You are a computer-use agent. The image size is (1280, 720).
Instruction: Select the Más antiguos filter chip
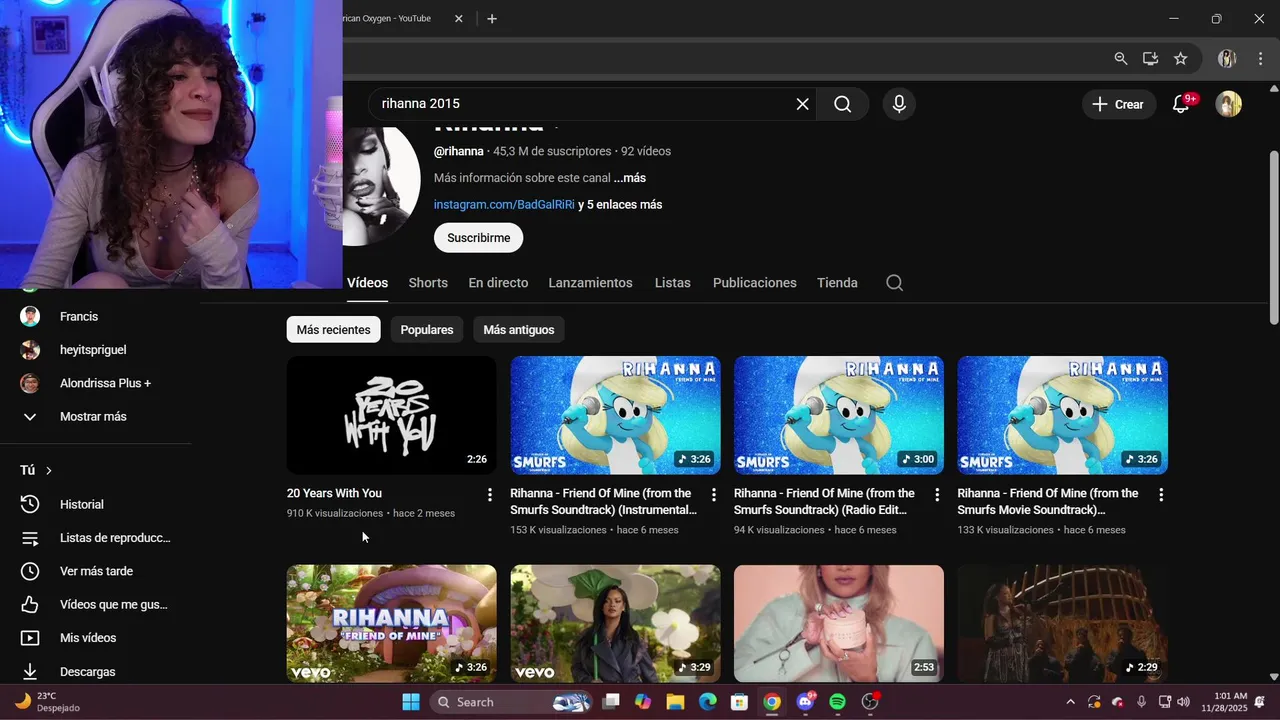[x=518, y=330]
